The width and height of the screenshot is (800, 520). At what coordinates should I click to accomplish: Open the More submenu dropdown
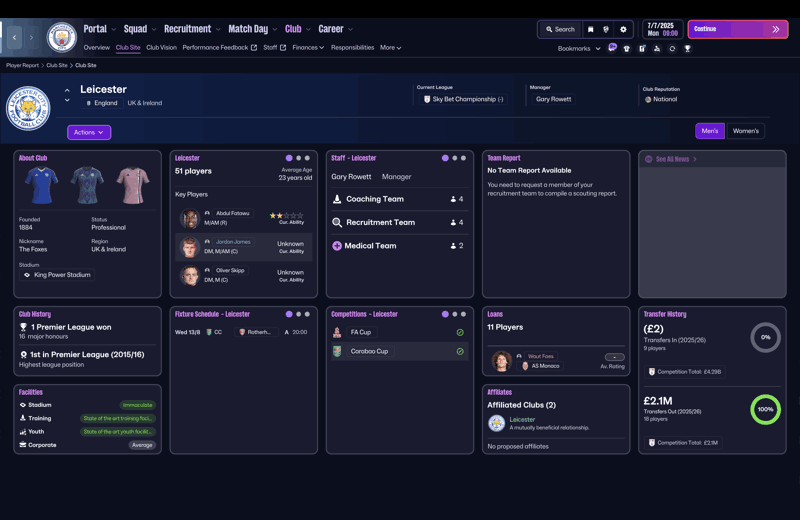coord(390,47)
